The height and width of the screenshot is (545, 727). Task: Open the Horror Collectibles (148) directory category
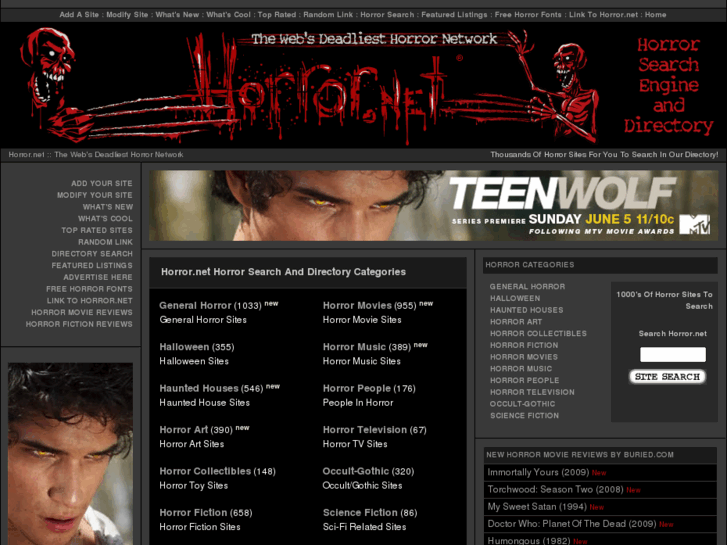click(205, 471)
